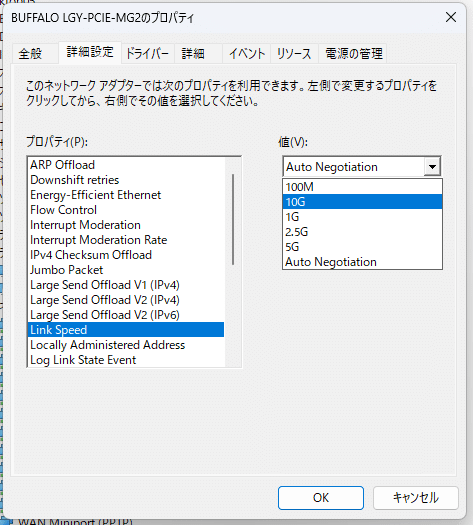This screenshot has height=525, width=473.
Task: Confirm with the OK button
Action: pos(321,498)
